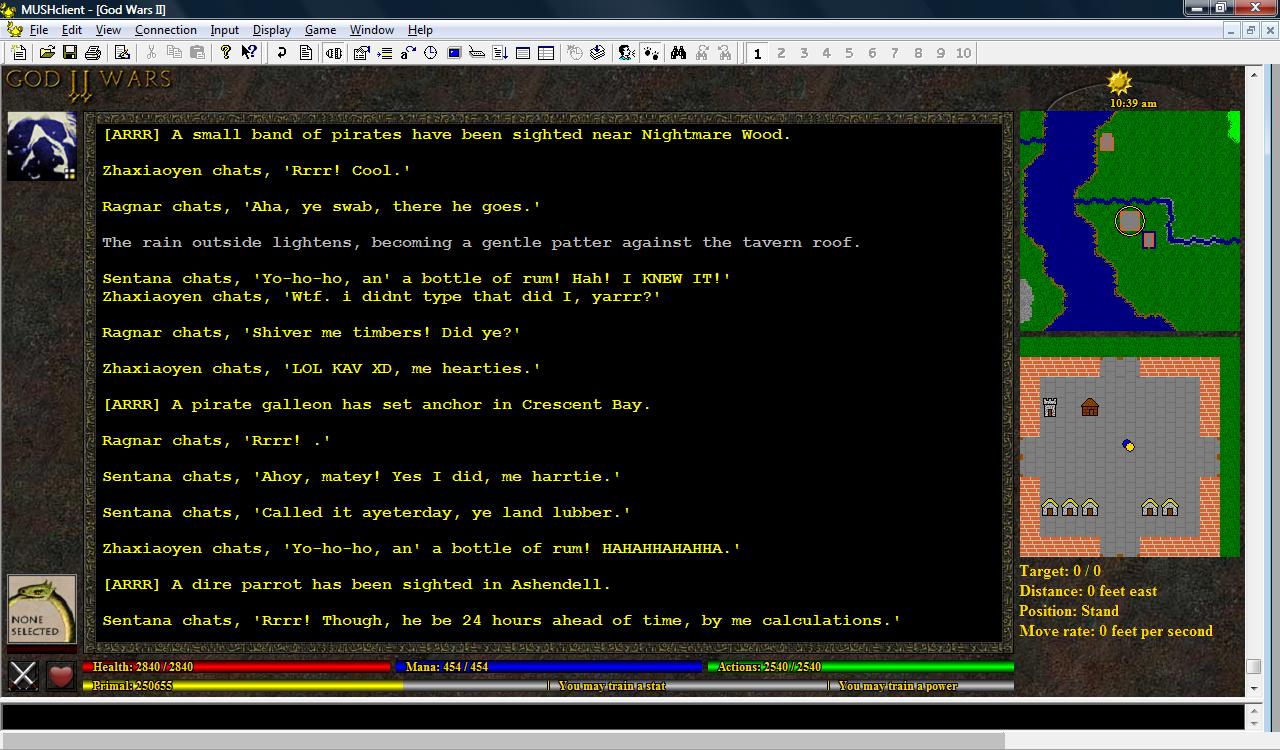Click the text document page toolbar icon
1280x750 pixels.
click(x=306, y=53)
